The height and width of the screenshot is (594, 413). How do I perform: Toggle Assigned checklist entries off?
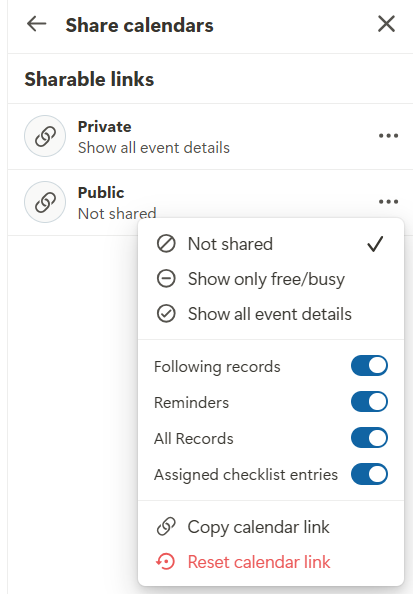pyautogui.click(x=369, y=474)
